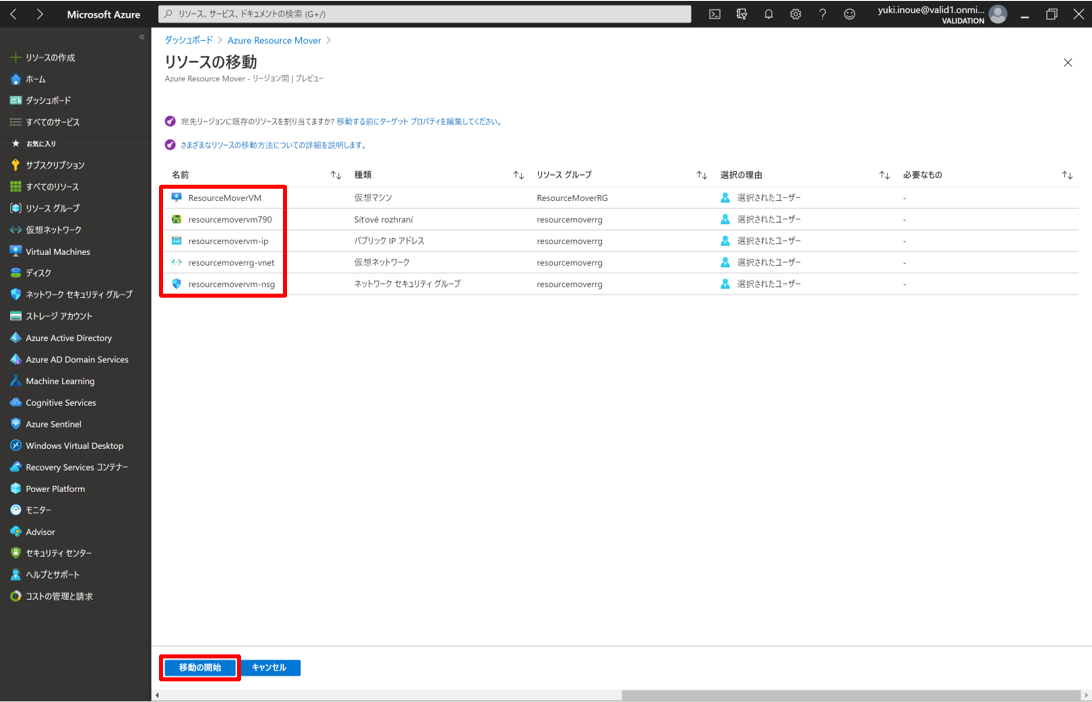The width and height of the screenshot is (1092, 702).
Task: Send feedback with the smiley icon
Action: coord(850,14)
